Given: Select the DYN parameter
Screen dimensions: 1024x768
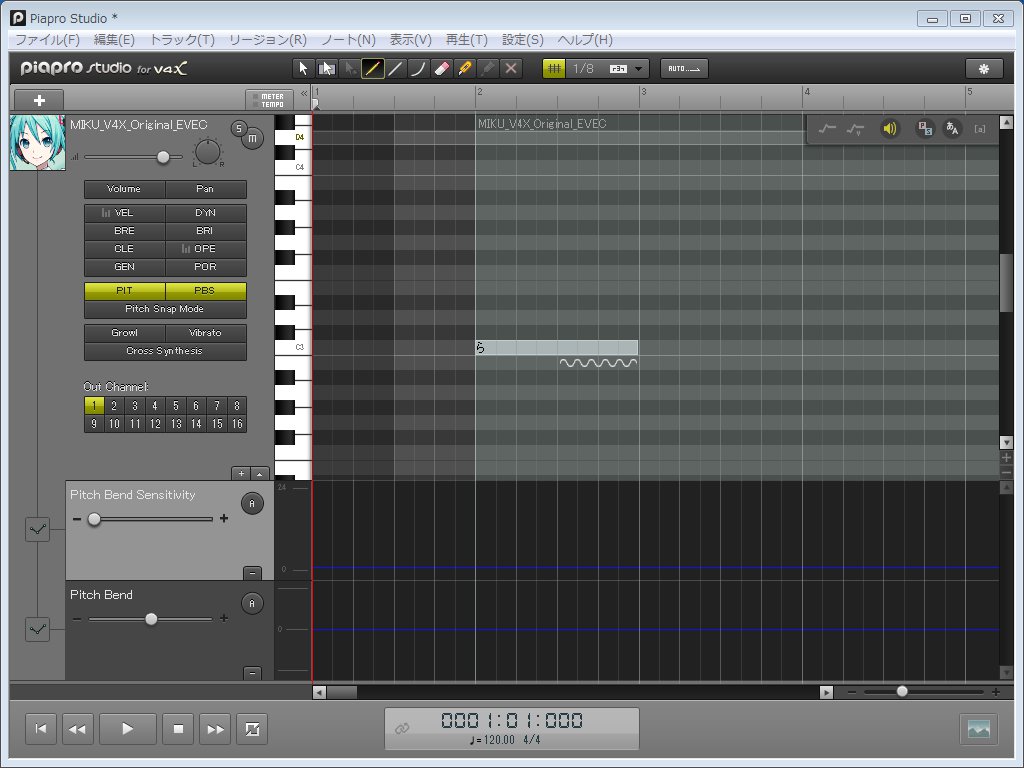Looking at the screenshot, I should pos(205,213).
